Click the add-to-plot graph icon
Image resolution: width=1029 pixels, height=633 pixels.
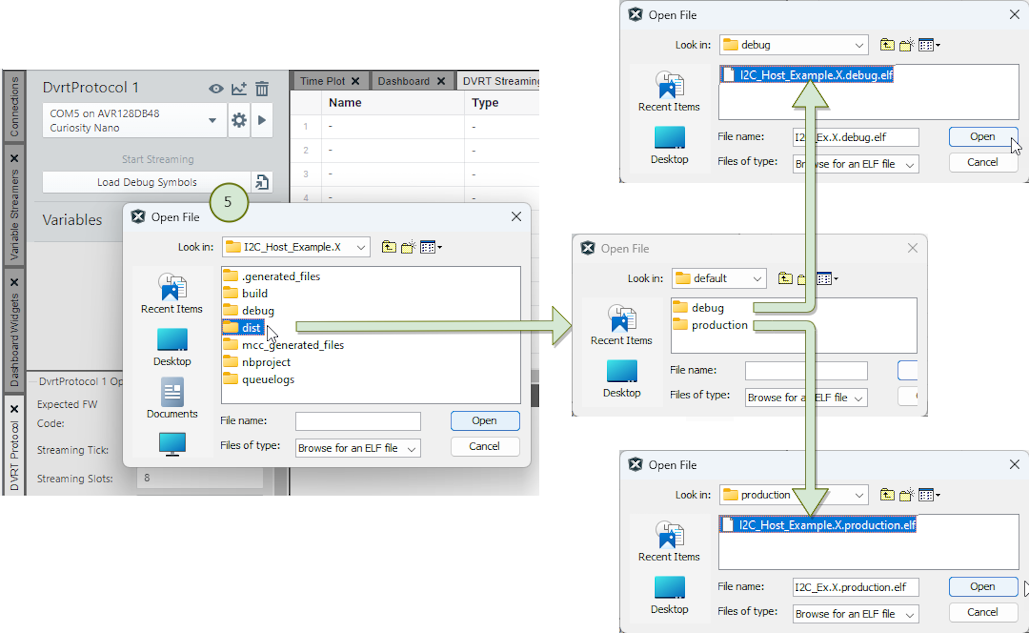(x=239, y=89)
